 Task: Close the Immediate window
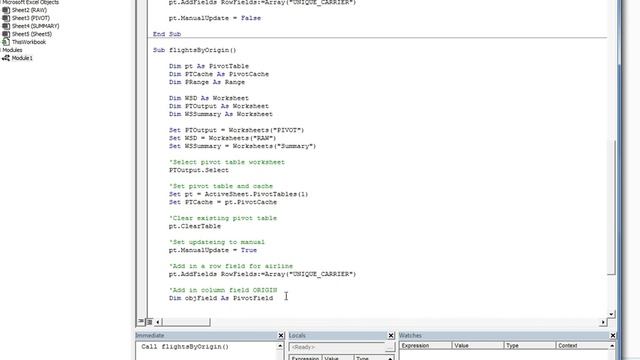coord(281,335)
